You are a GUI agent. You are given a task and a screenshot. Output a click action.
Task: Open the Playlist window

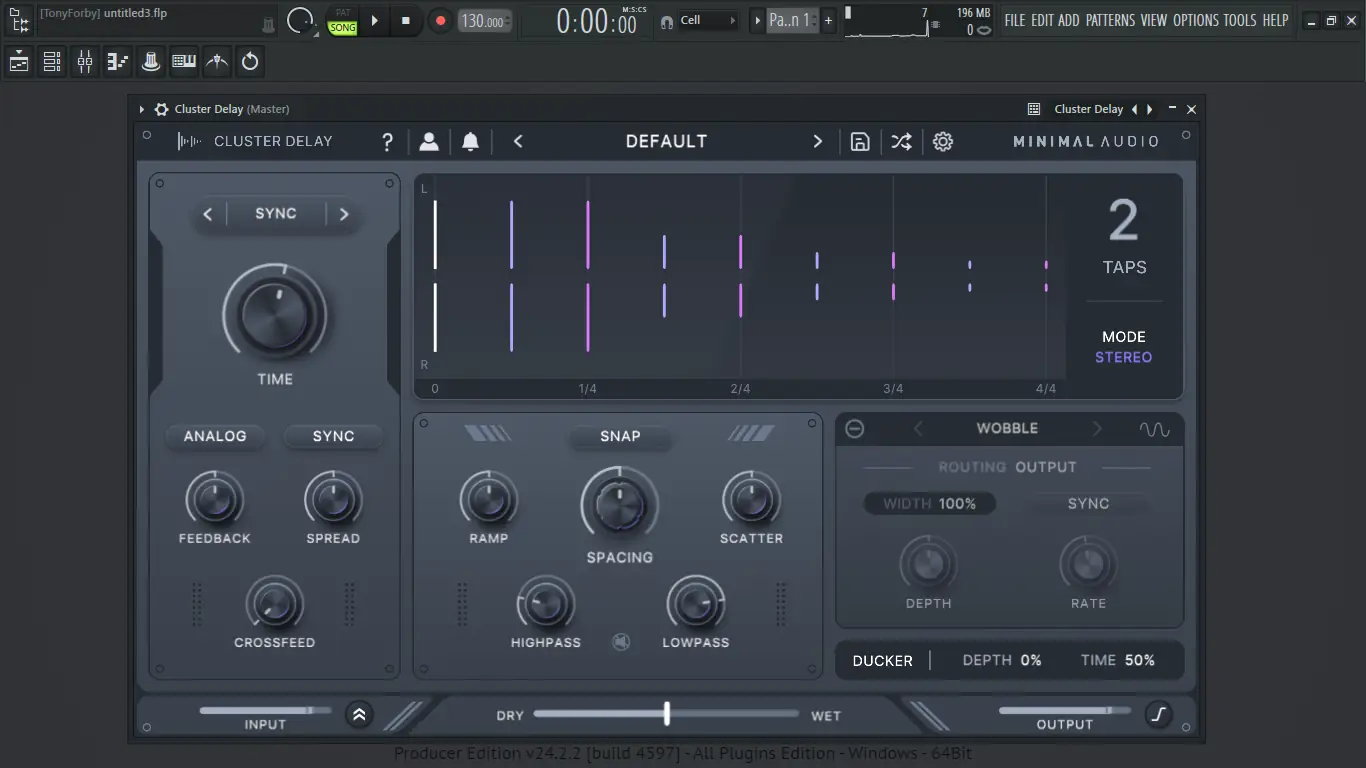(17, 61)
